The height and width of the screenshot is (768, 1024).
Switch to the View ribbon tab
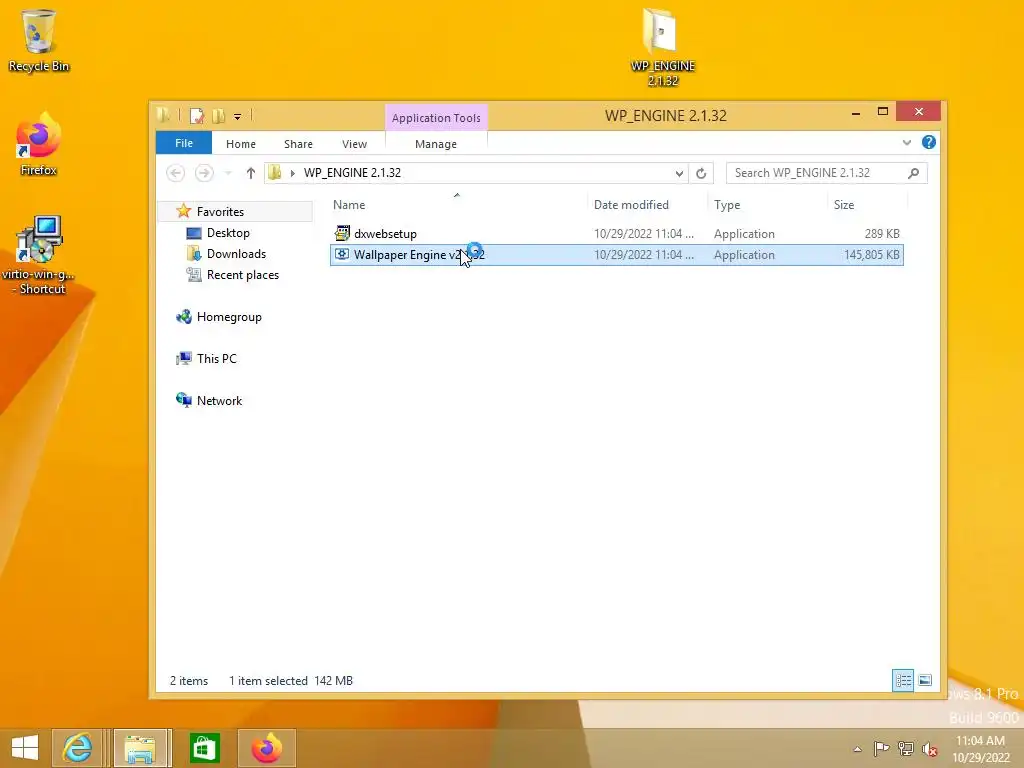click(x=354, y=144)
